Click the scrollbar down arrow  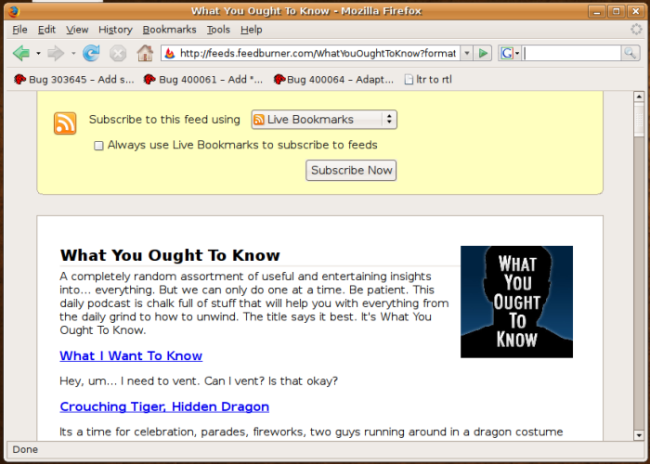tap(638, 435)
